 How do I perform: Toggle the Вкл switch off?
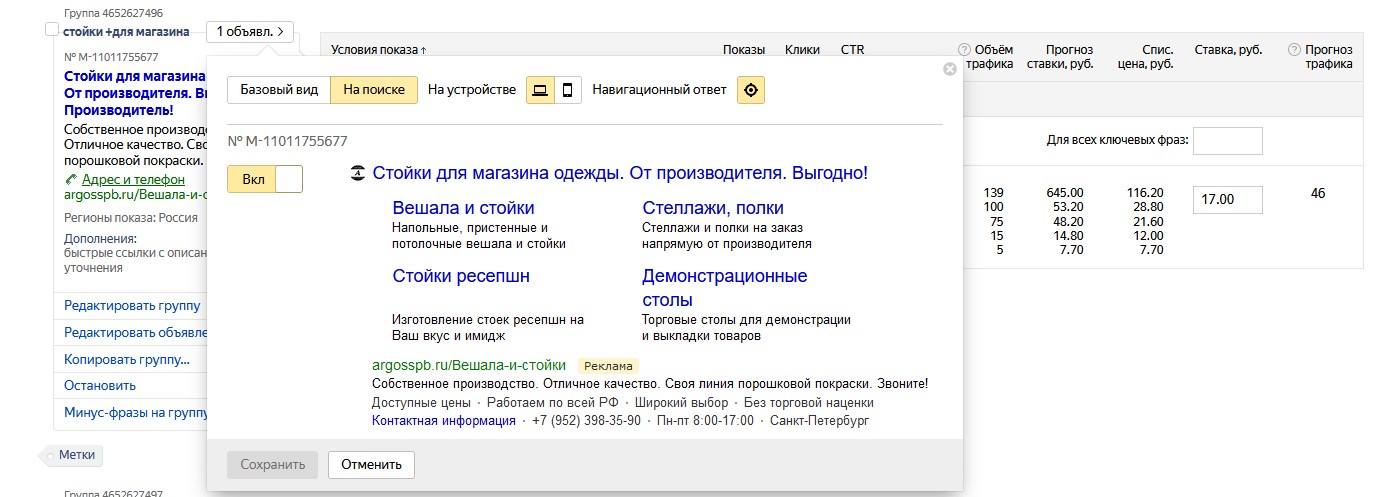(x=265, y=179)
